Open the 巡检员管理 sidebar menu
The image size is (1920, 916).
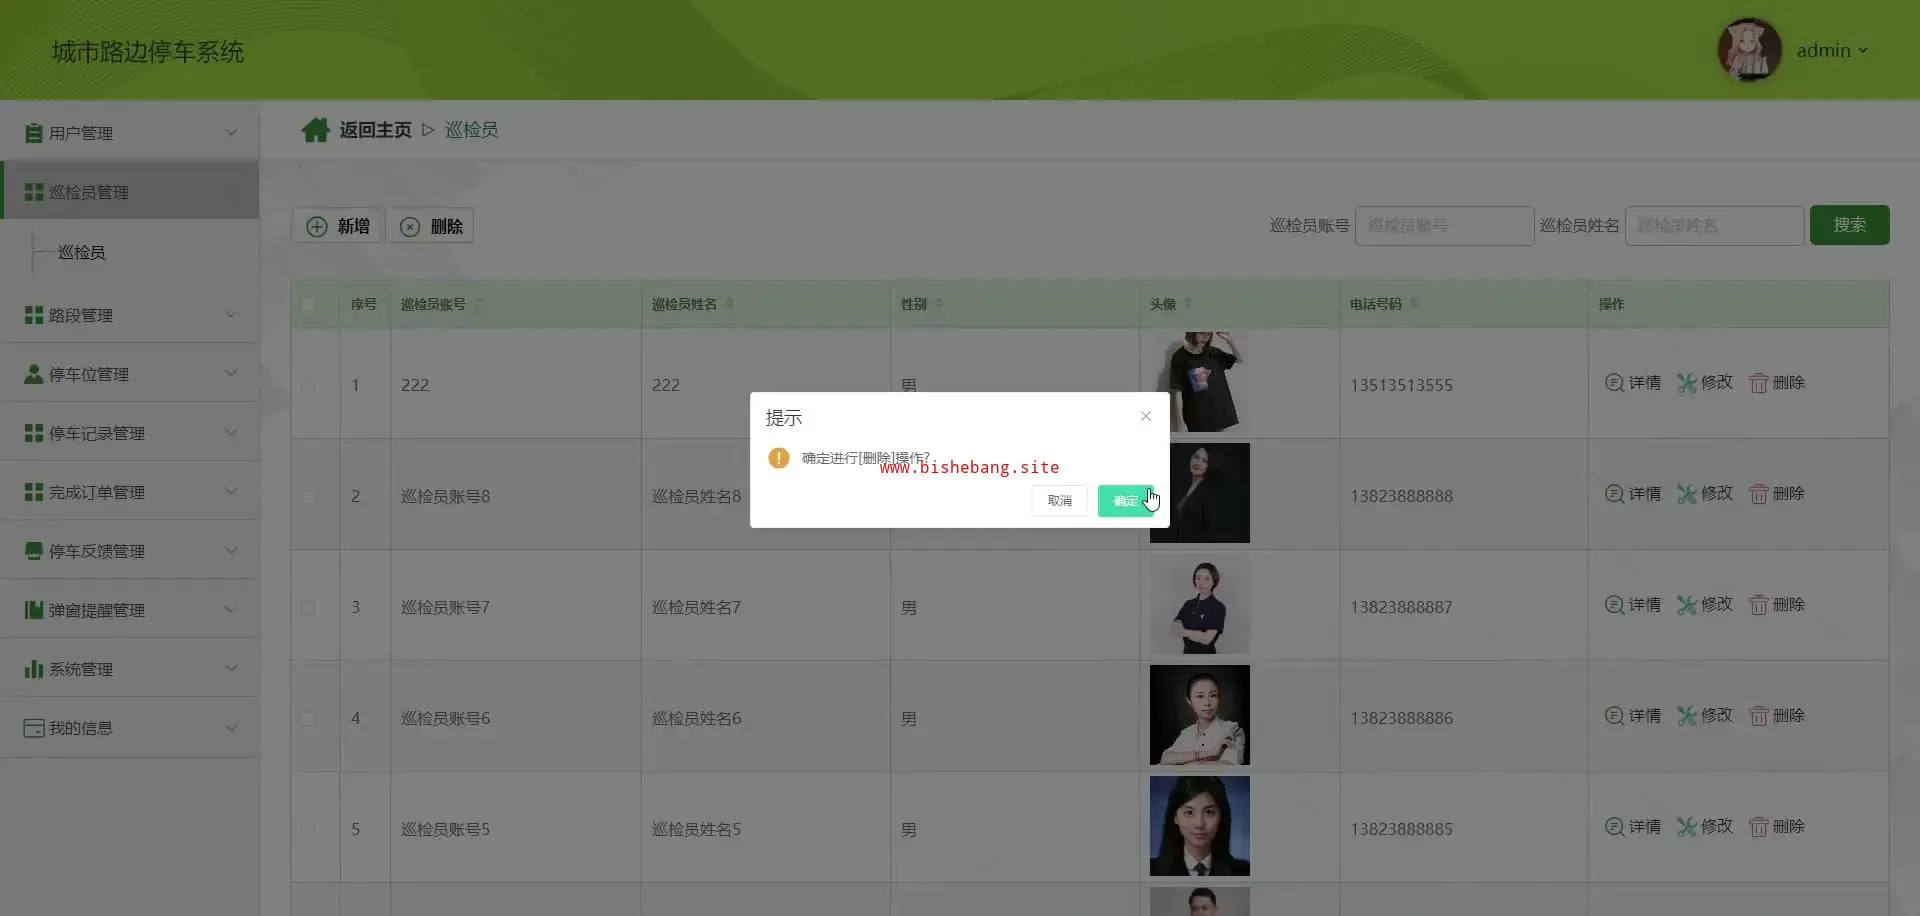[130, 191]
